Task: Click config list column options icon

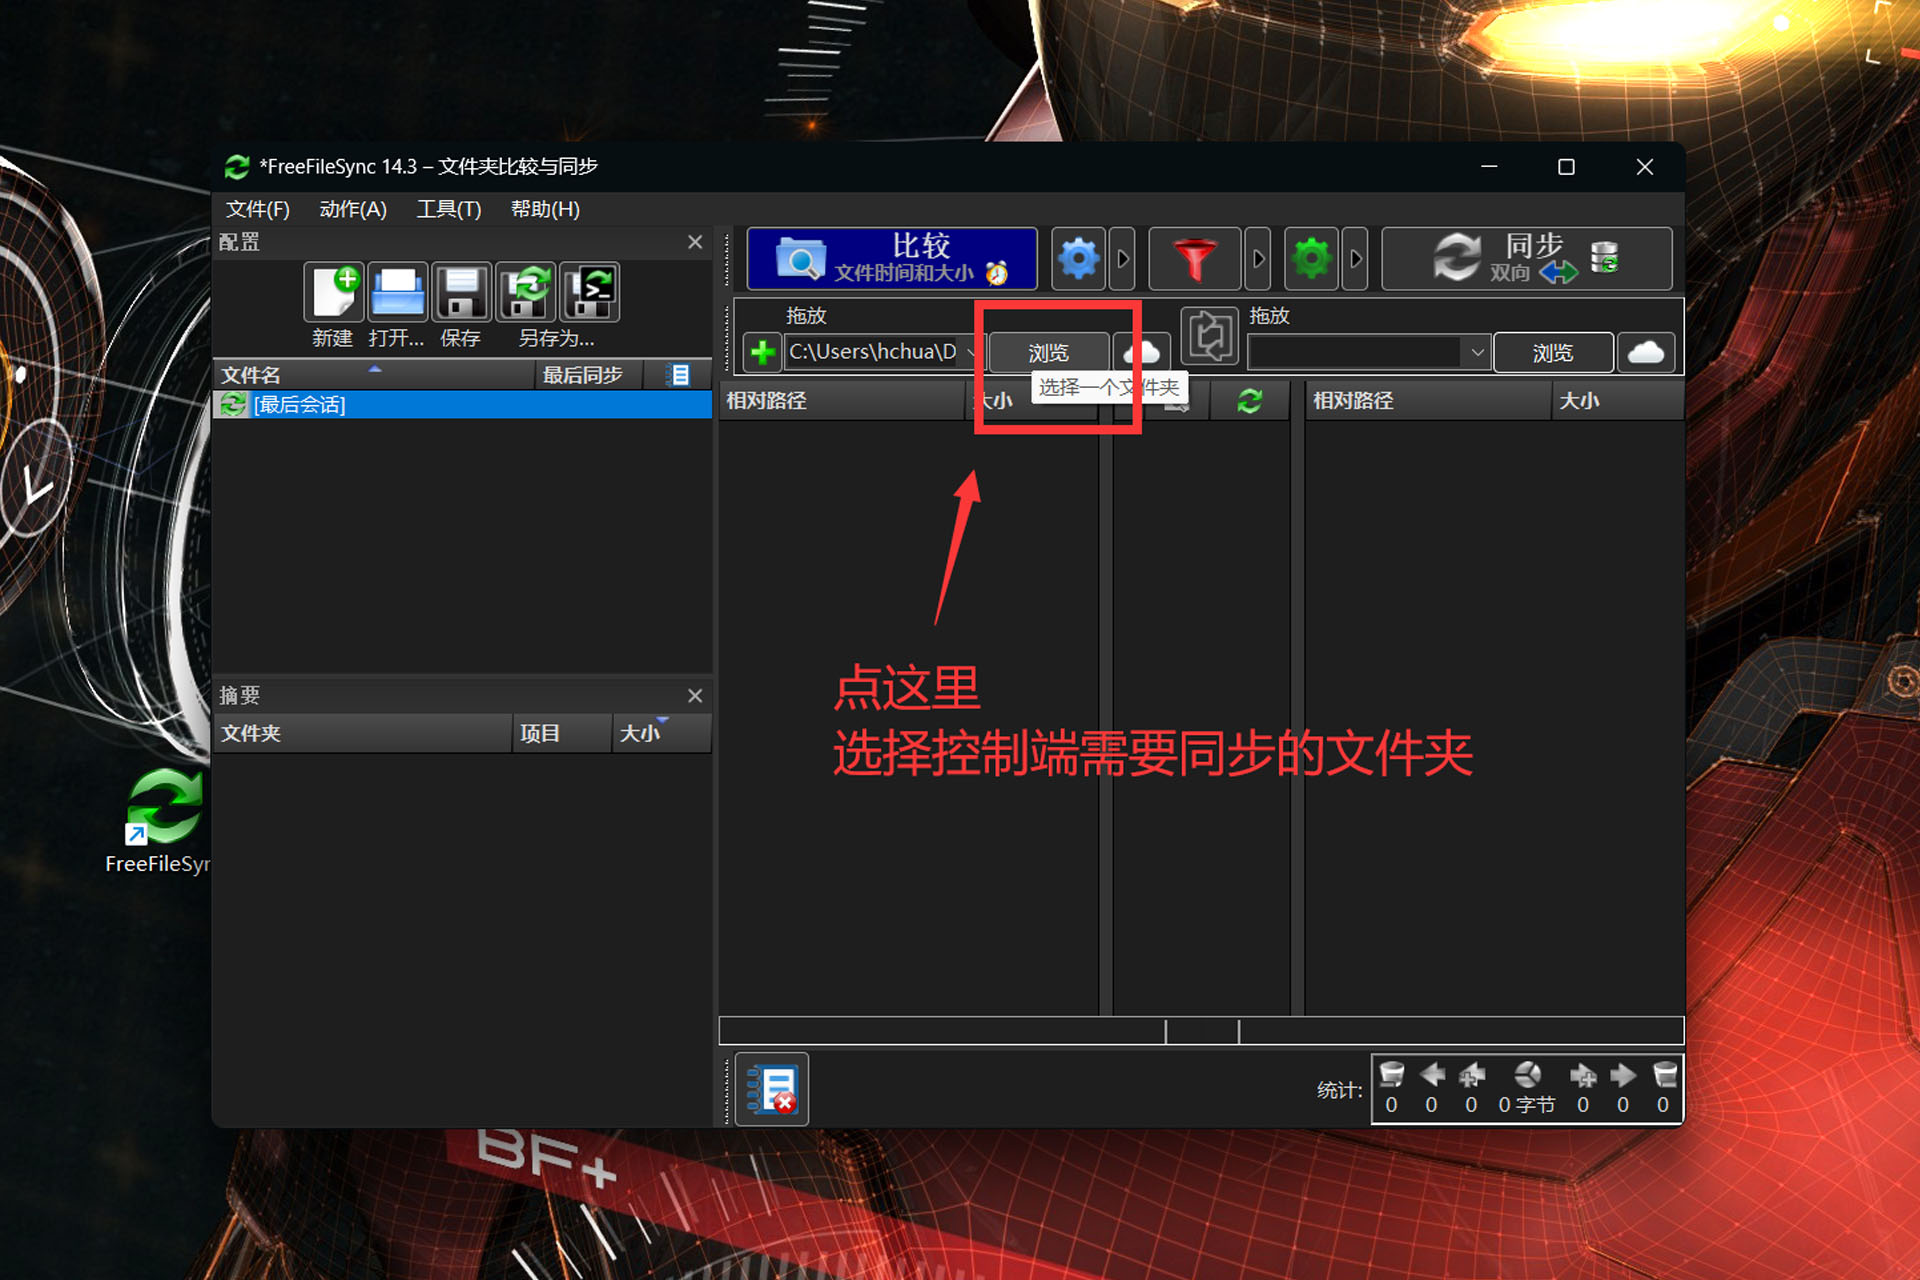Action: pyautogui.click(x=680, y=375)
